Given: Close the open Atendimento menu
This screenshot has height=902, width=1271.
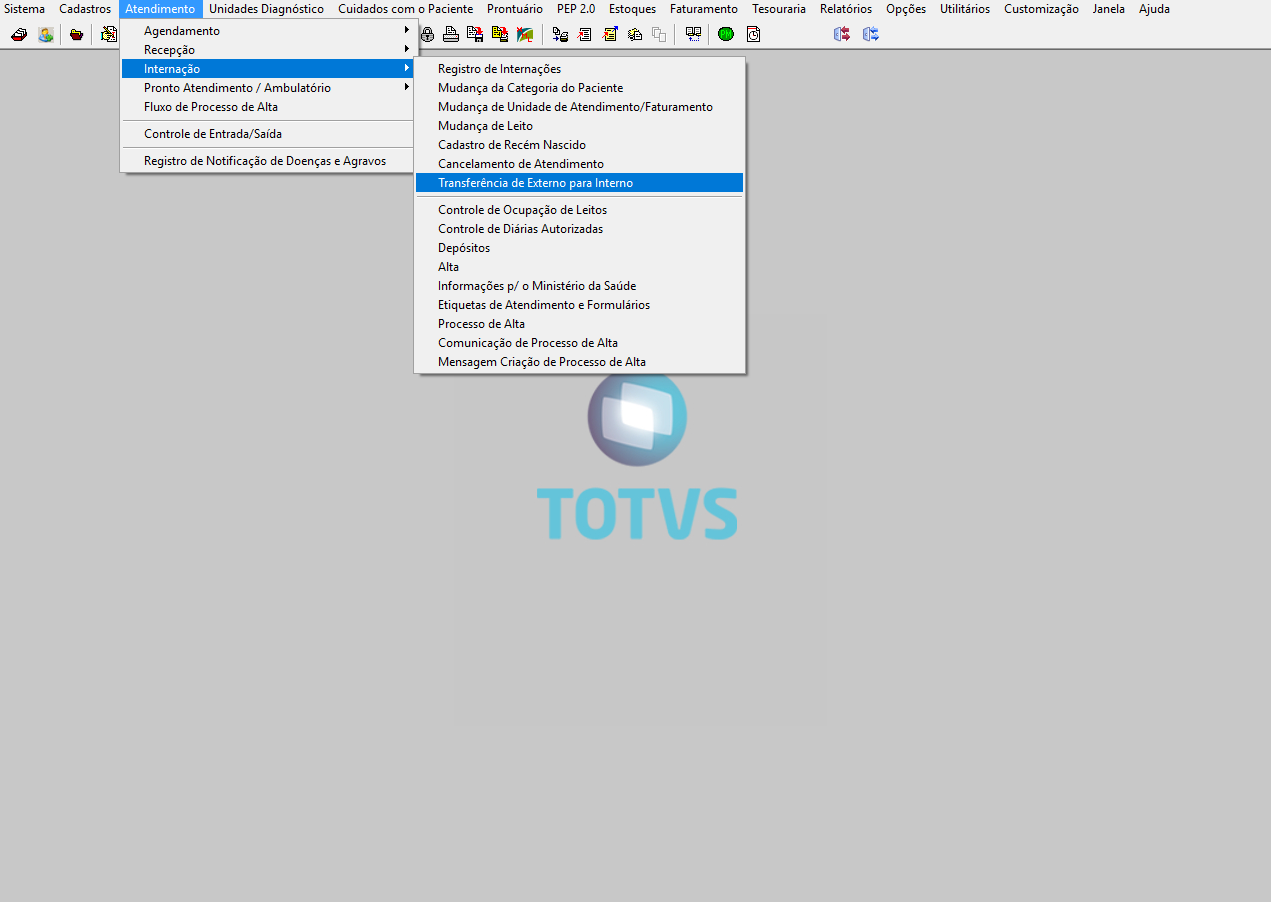Looking at the screenshot, I should [x=160, y=9].
